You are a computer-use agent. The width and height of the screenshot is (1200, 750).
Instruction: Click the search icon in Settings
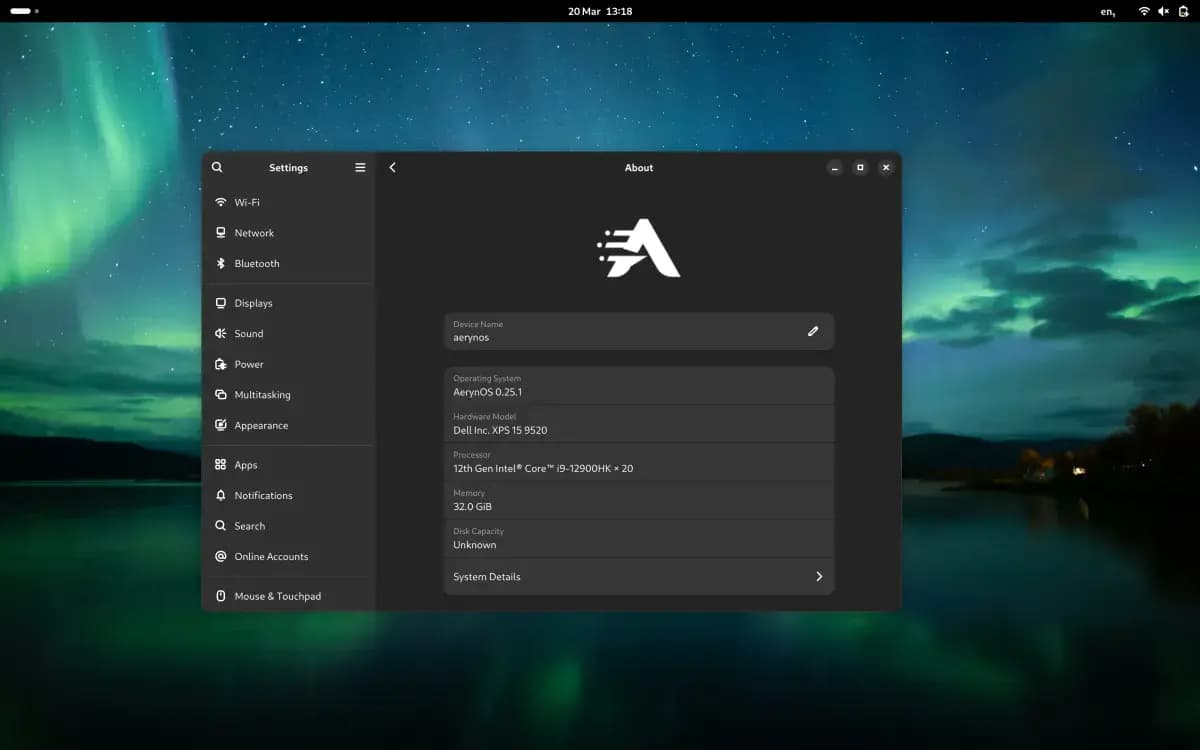[x=217, y=167]
